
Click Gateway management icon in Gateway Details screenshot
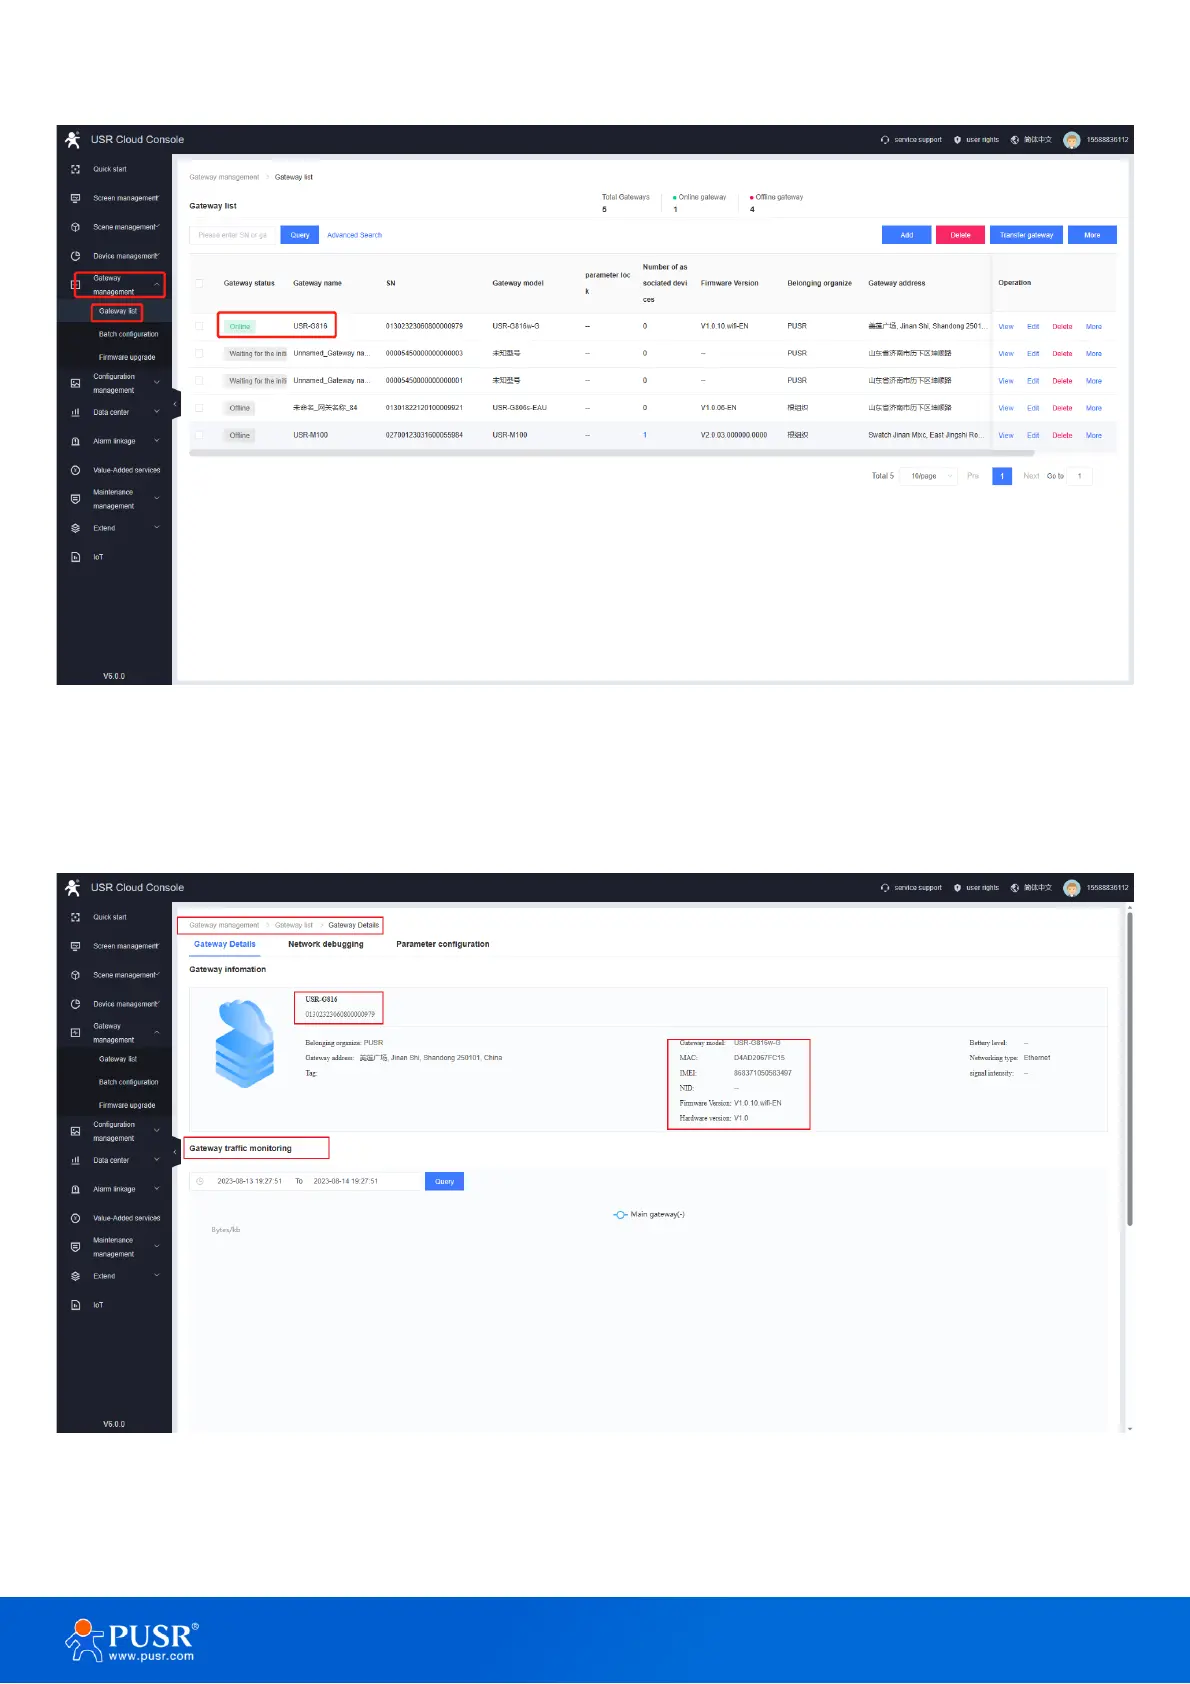pyautogui.click(x=75, y=1032)
